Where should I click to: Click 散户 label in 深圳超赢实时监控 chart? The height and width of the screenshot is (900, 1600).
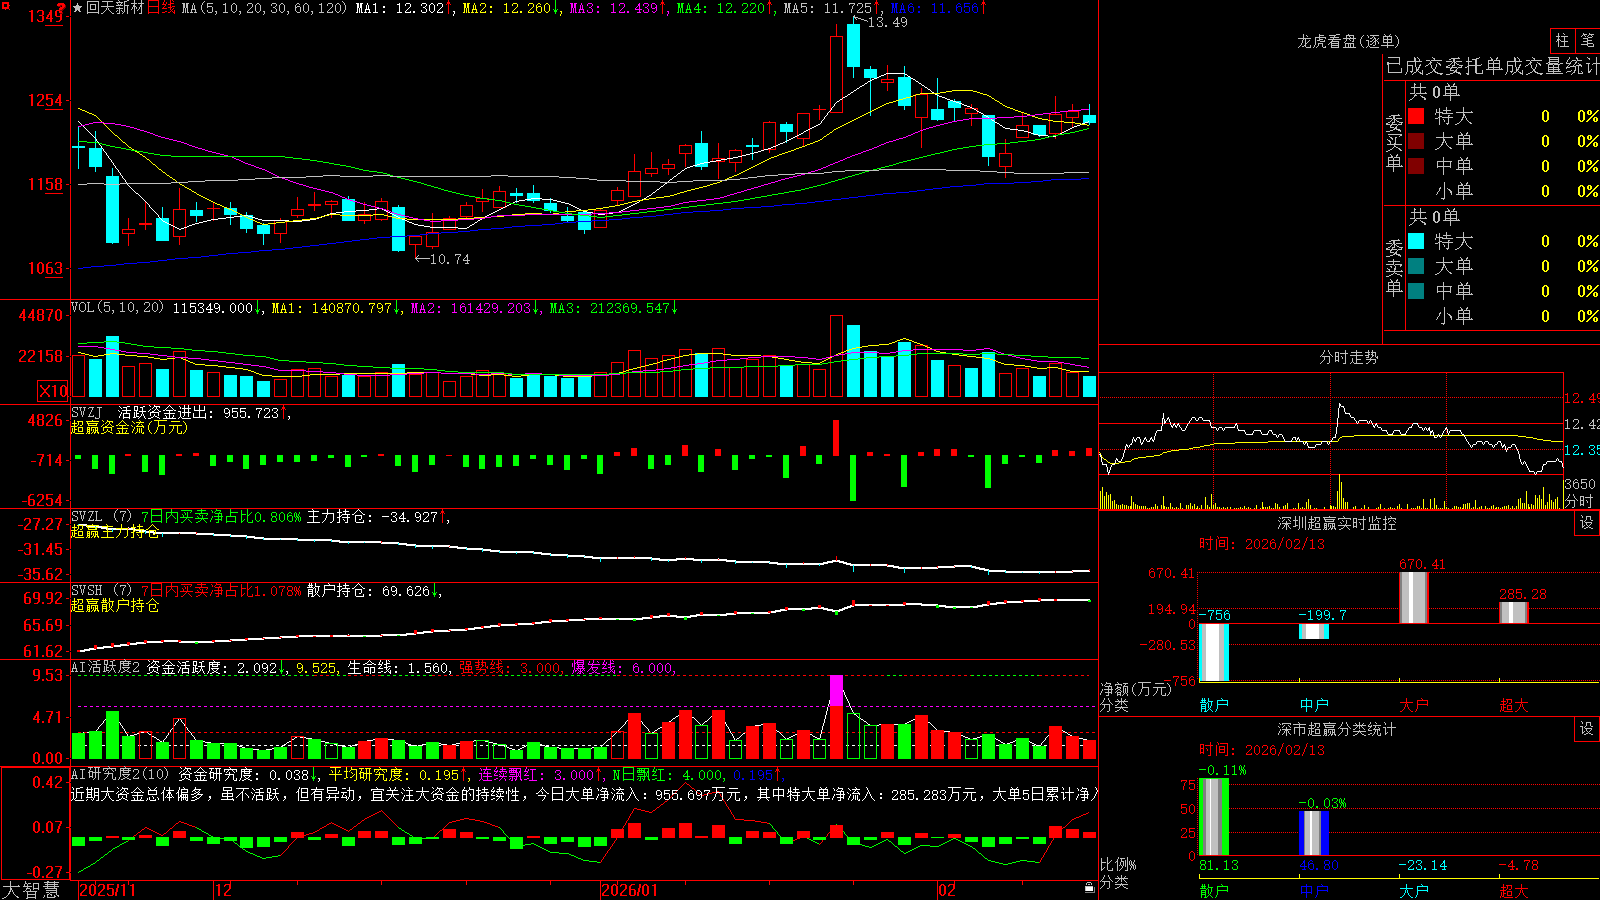[1214, 705]
